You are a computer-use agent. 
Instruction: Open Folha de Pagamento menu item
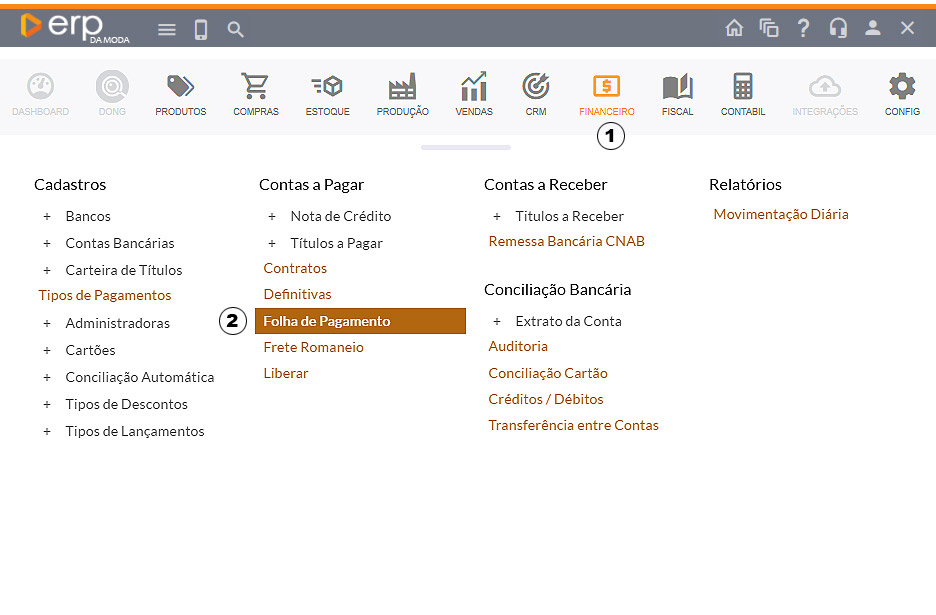click(360, 321)
